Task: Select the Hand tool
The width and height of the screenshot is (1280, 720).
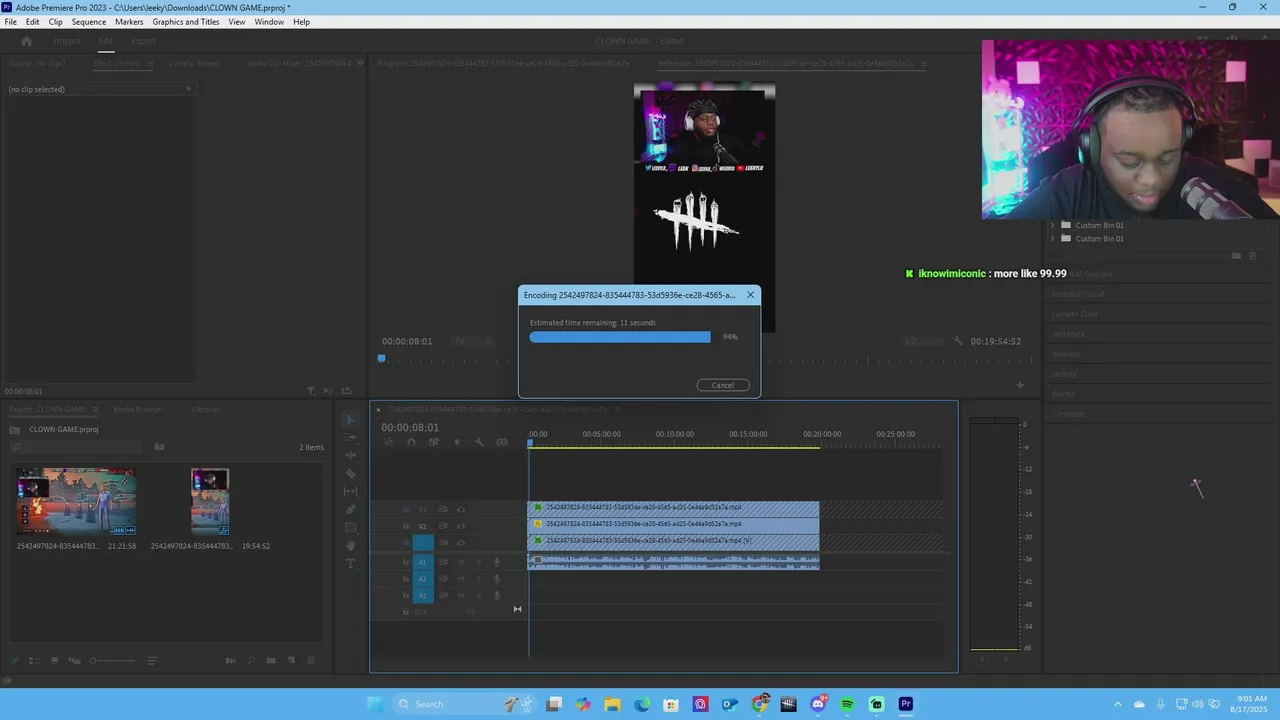Action: (350, 546)
